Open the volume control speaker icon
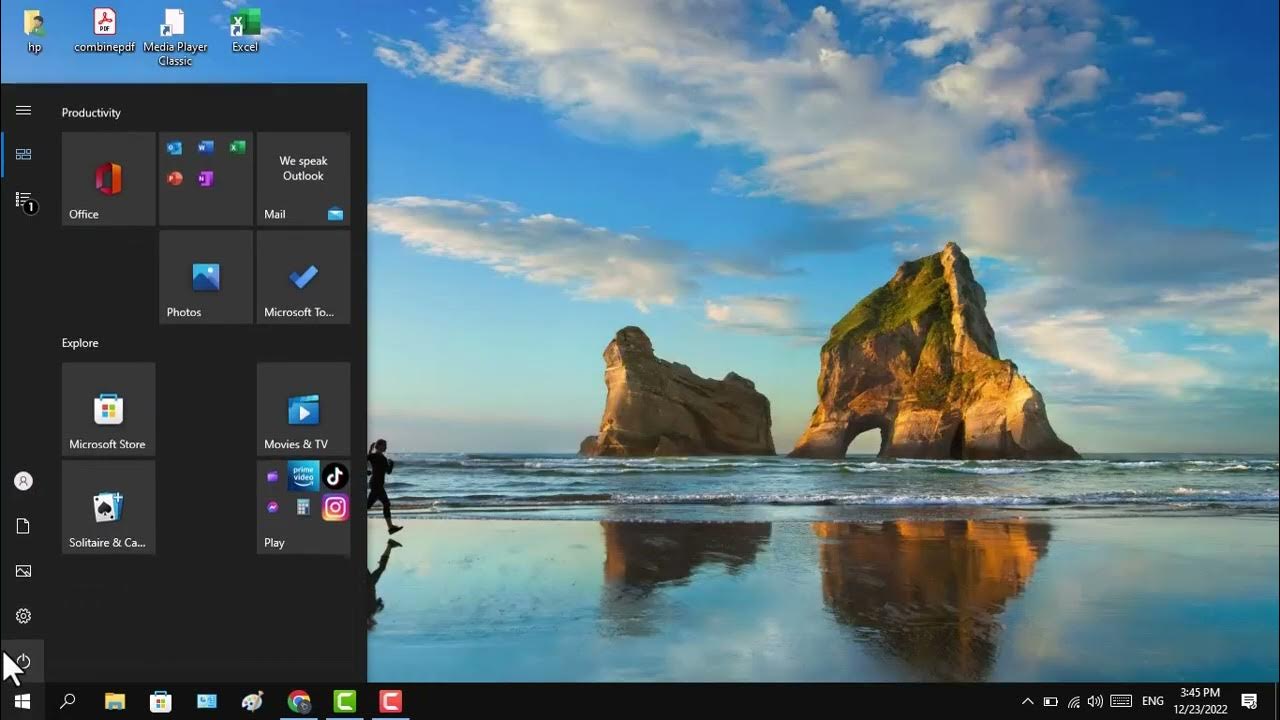1280x720 pixels. pos(1095,702)
